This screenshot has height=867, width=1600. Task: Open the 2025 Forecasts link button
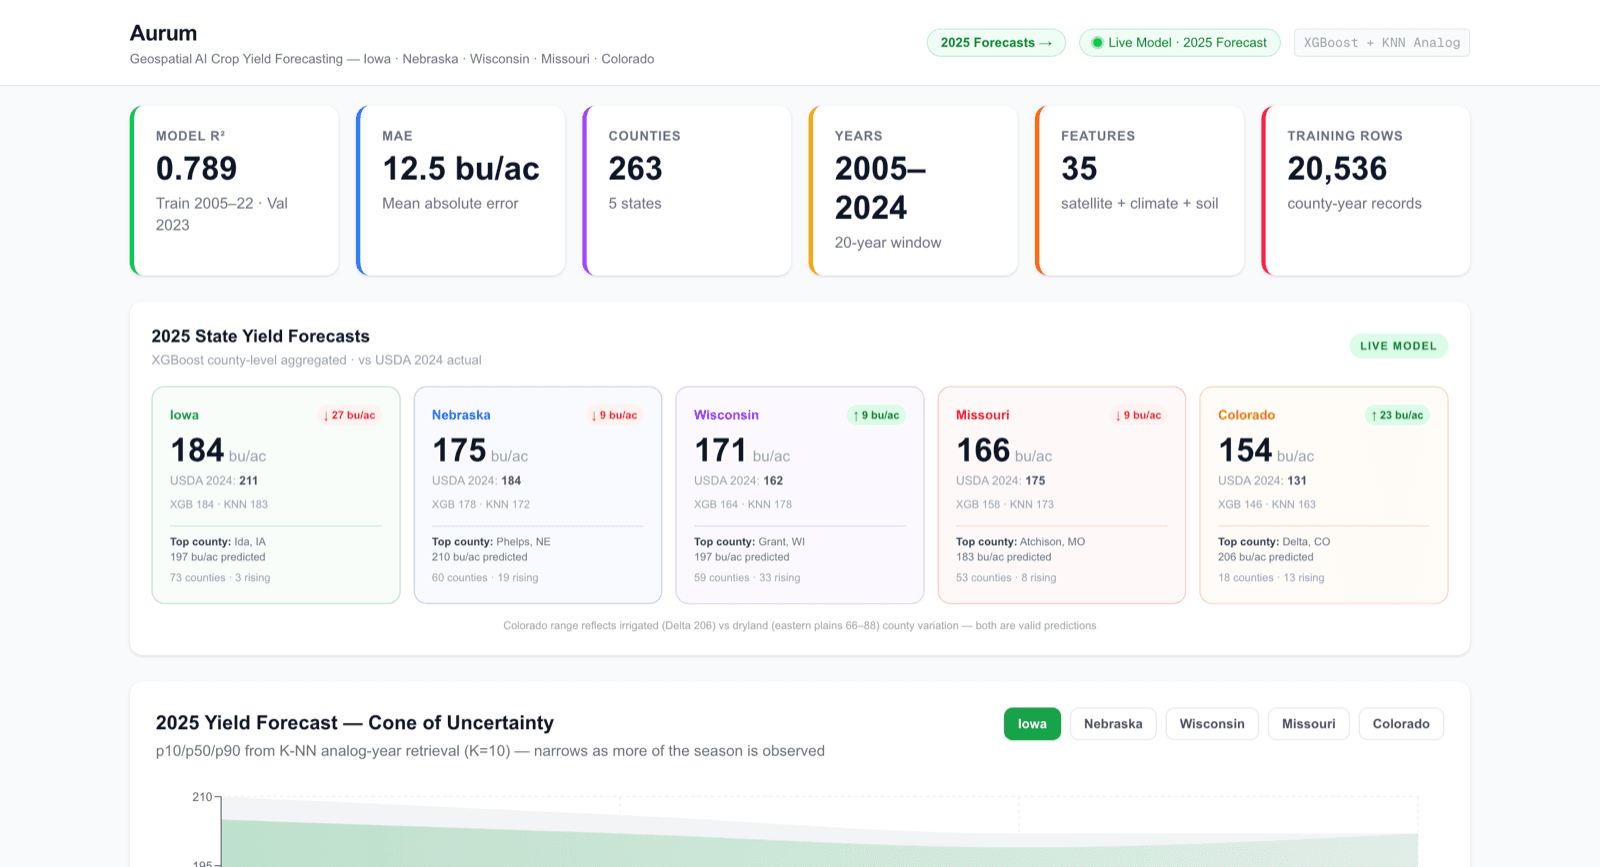click(996, 43)
